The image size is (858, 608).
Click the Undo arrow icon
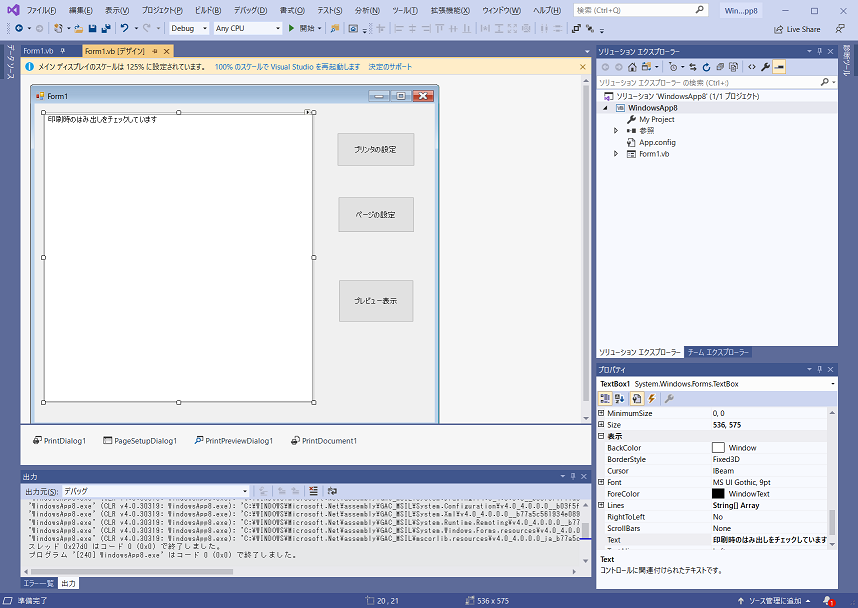pos(125,28)
